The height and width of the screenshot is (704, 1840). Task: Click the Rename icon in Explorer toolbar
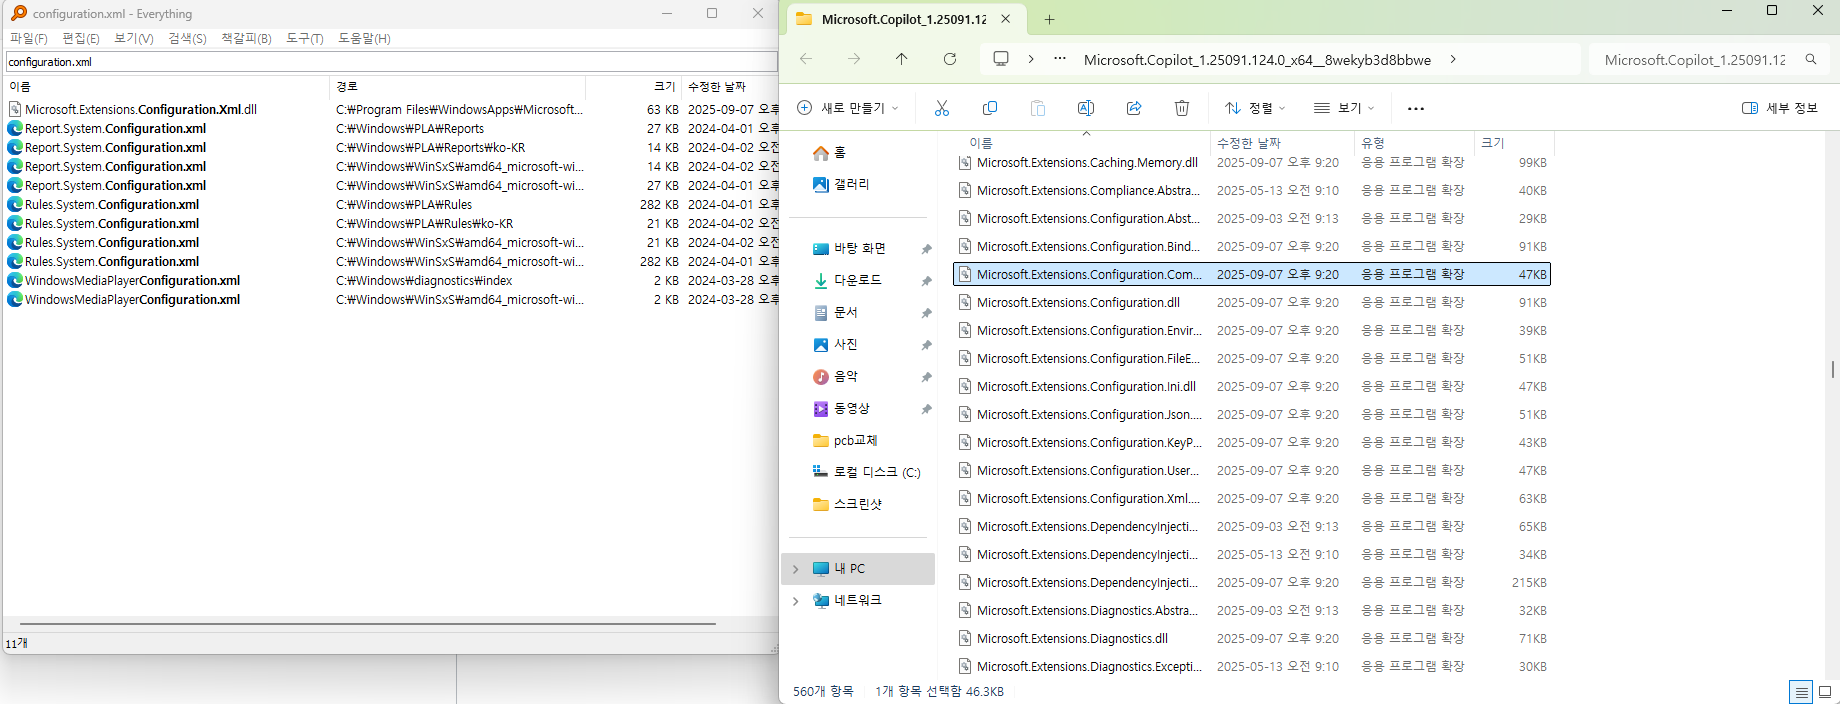(1086, 108)
